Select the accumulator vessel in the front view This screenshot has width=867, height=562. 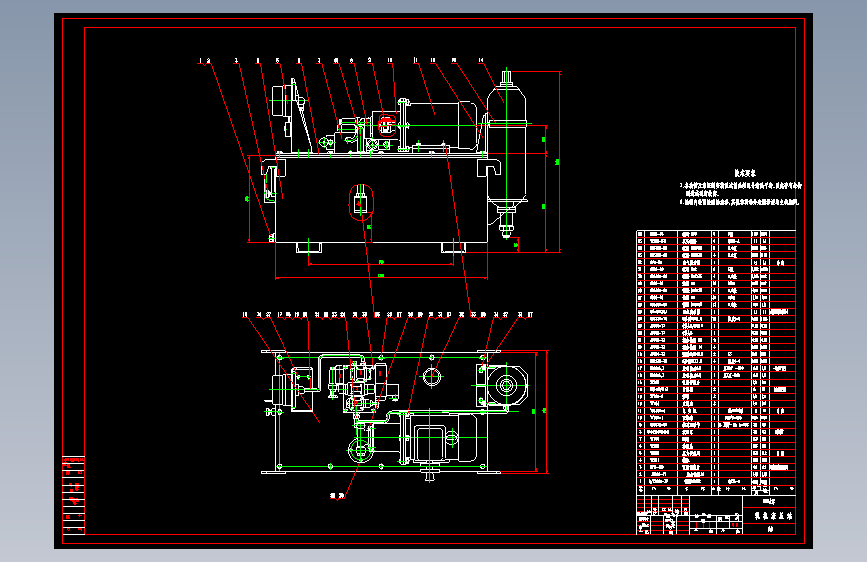[x=506, y=145]
